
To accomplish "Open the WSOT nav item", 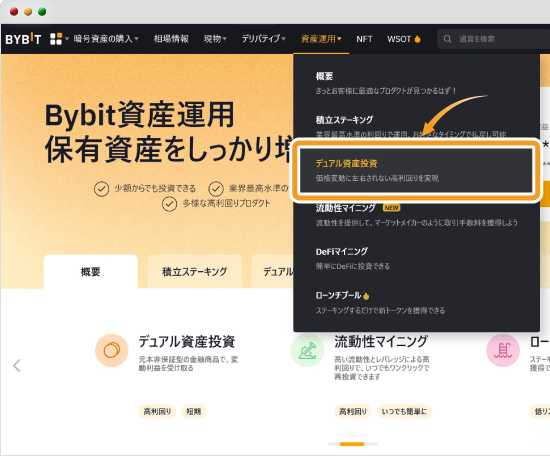I will pyautogui.click(x=399, y=39).
